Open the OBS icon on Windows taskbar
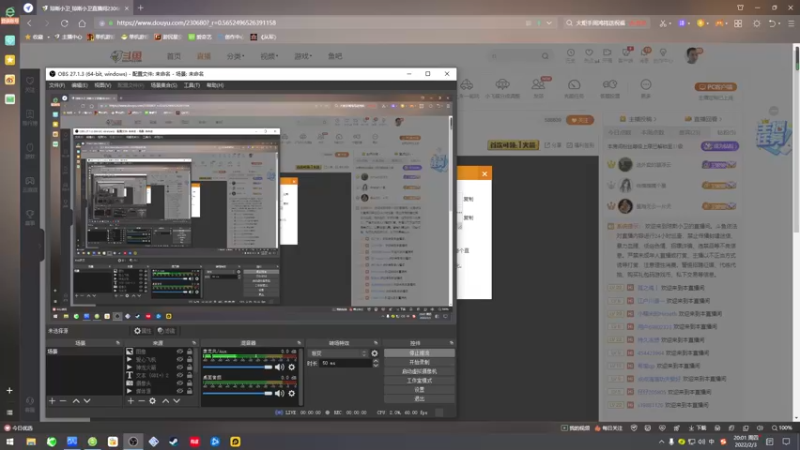 point(133,442)
